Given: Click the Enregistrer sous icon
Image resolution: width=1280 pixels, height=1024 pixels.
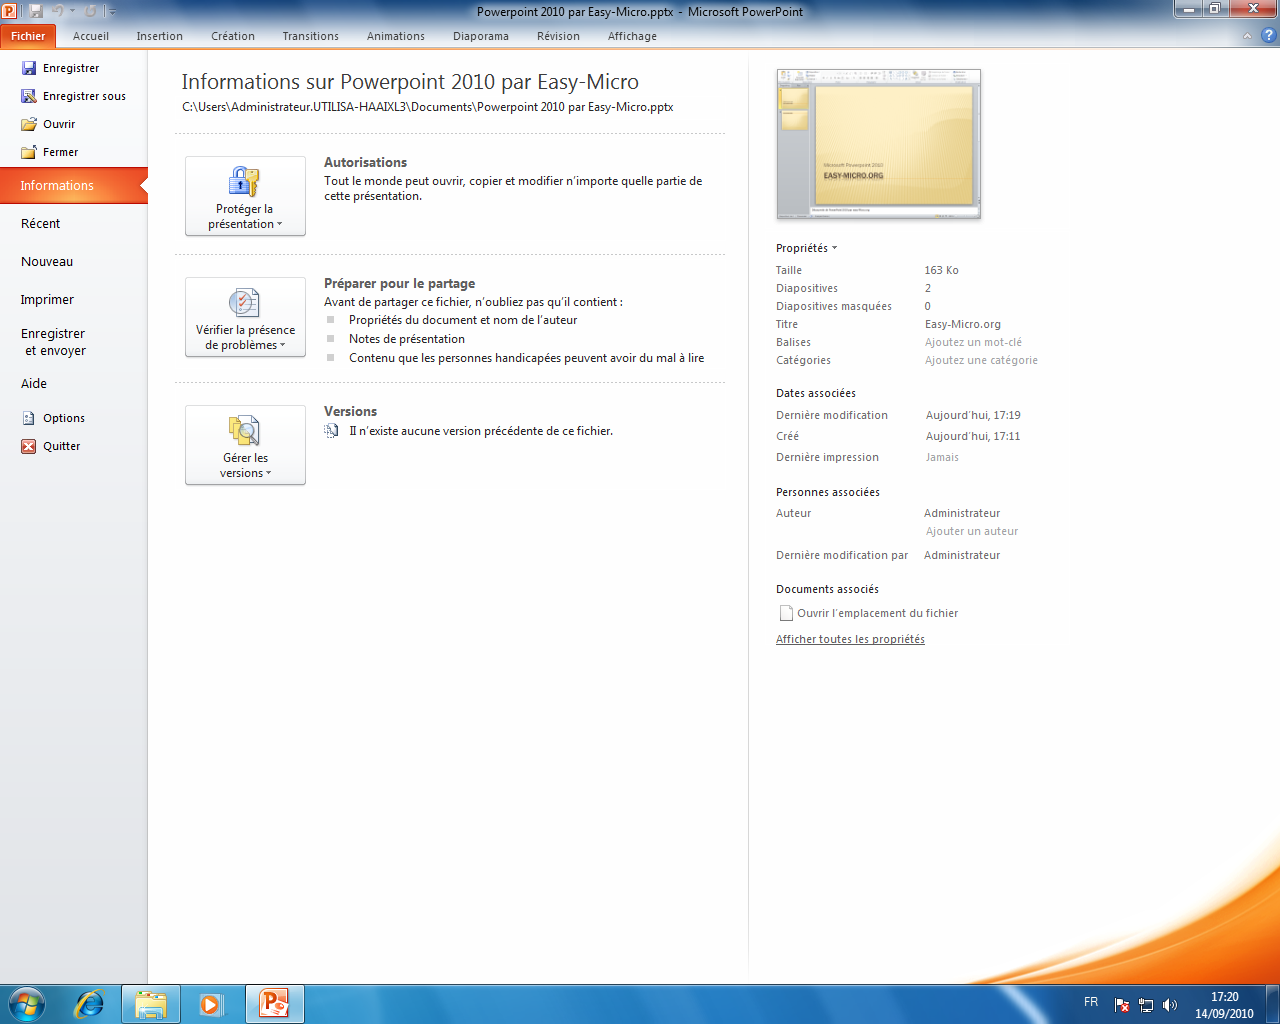Looking at the screenshot, I should click(29, 96).
